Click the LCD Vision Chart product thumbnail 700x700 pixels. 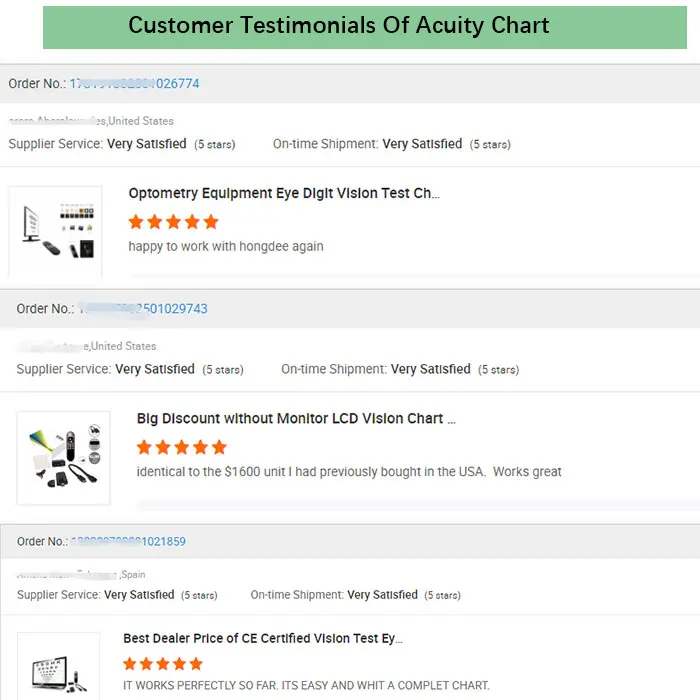click(x=64, y=457)
